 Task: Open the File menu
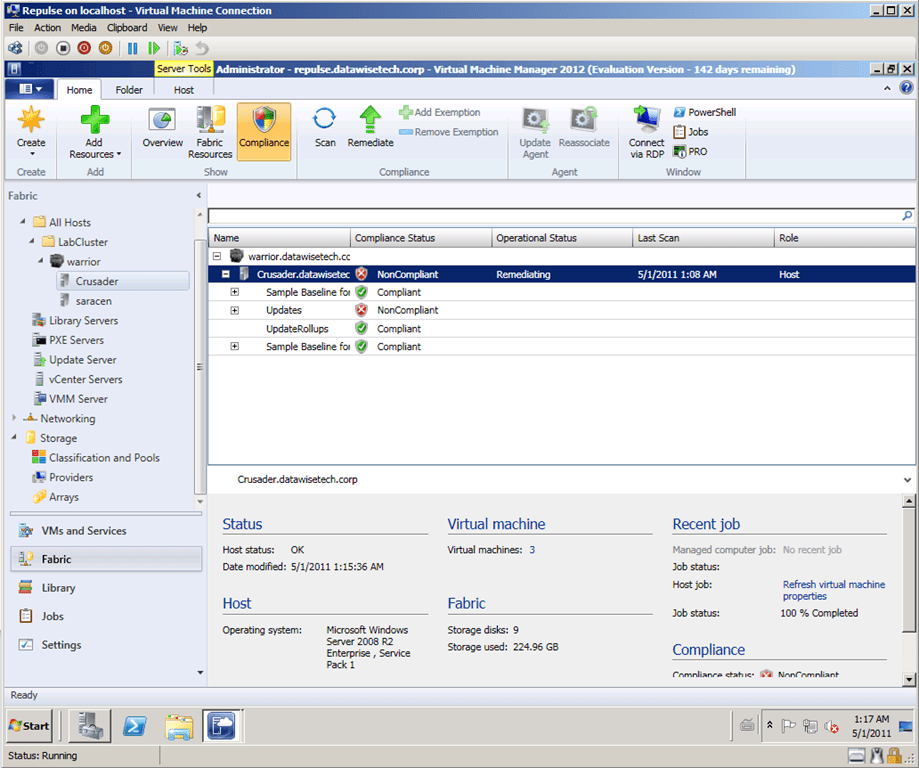16,28
